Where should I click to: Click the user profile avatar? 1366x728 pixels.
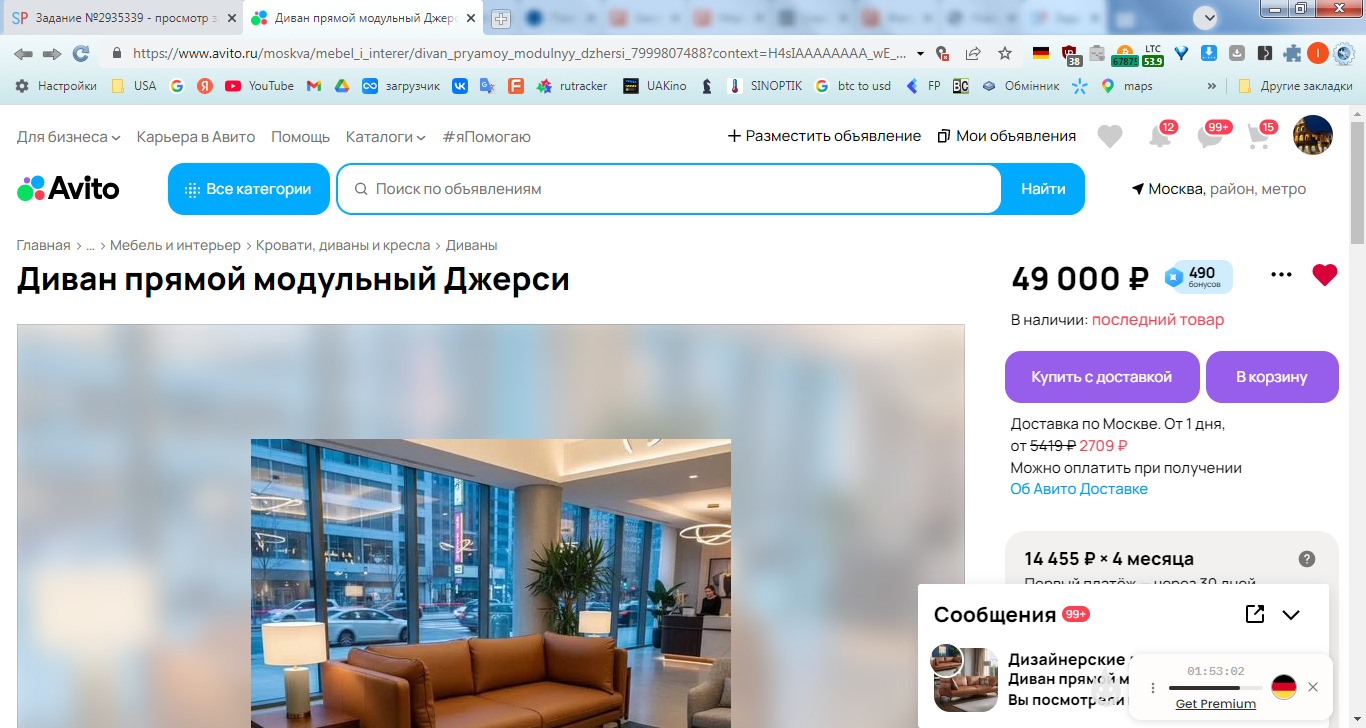[x=1313, y=135]
